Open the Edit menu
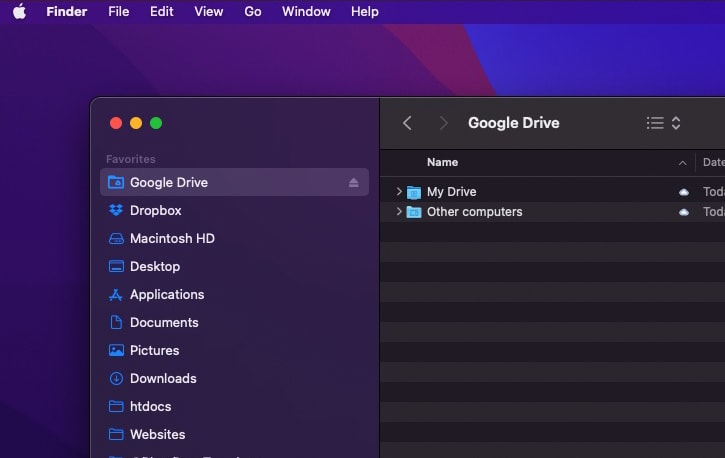 (162, 12)
